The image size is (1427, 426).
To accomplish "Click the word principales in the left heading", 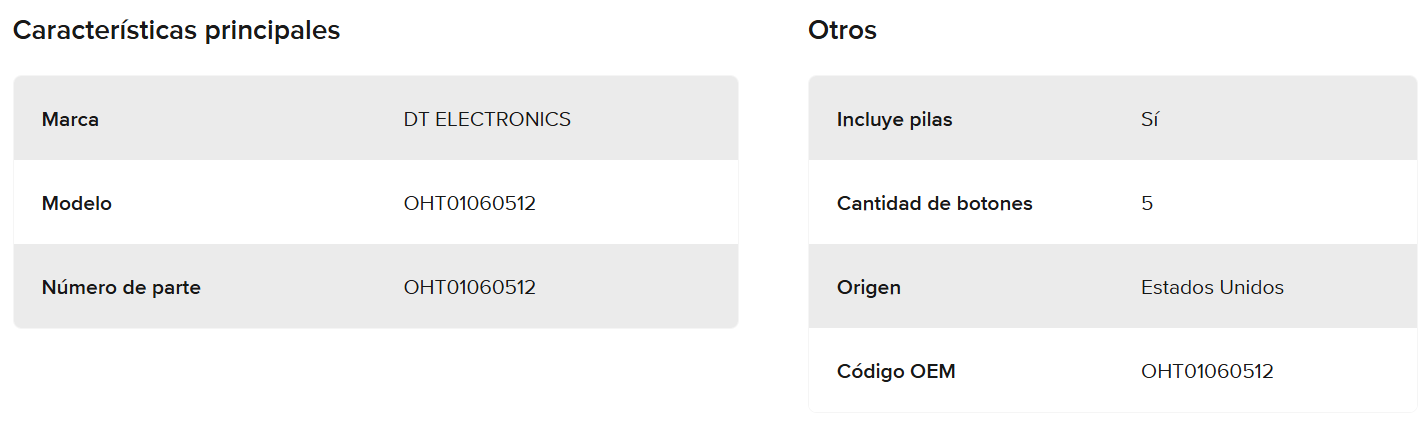I will pyautogui.click(x=272, y=31).
